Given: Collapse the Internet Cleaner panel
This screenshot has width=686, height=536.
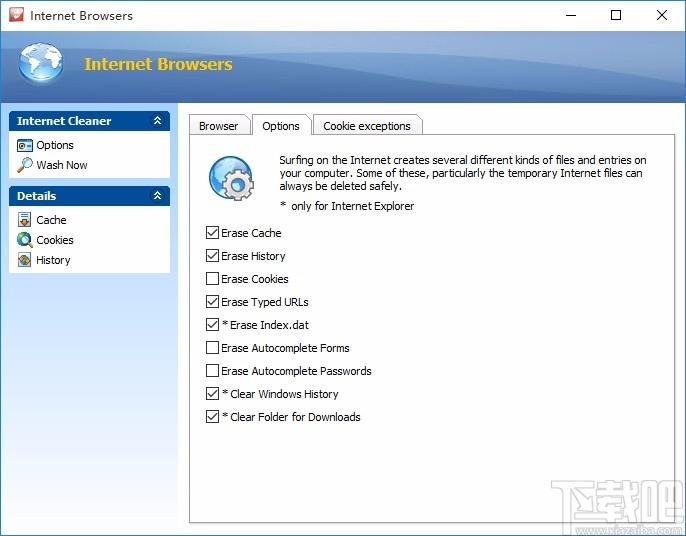Looking at the screenshot, I should [x=158, y=120].
